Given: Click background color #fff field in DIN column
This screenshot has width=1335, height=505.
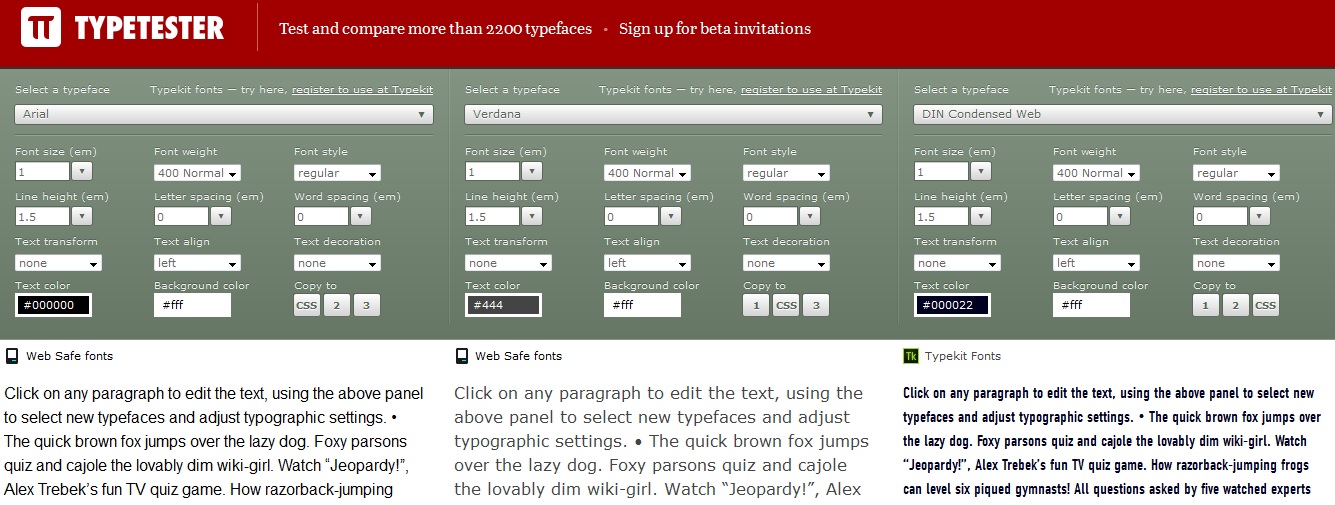Looking at the screenshot, I should tap(1091, 305).
